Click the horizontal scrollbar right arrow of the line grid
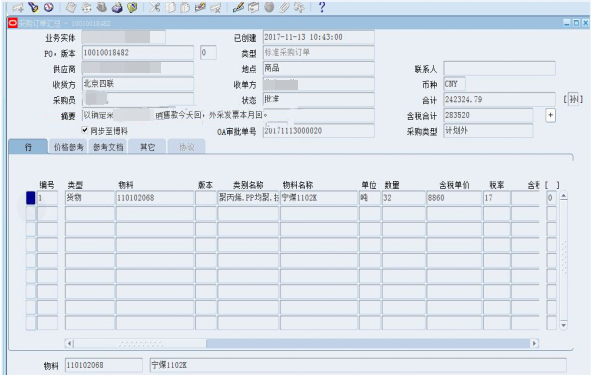 click(534, 343)
